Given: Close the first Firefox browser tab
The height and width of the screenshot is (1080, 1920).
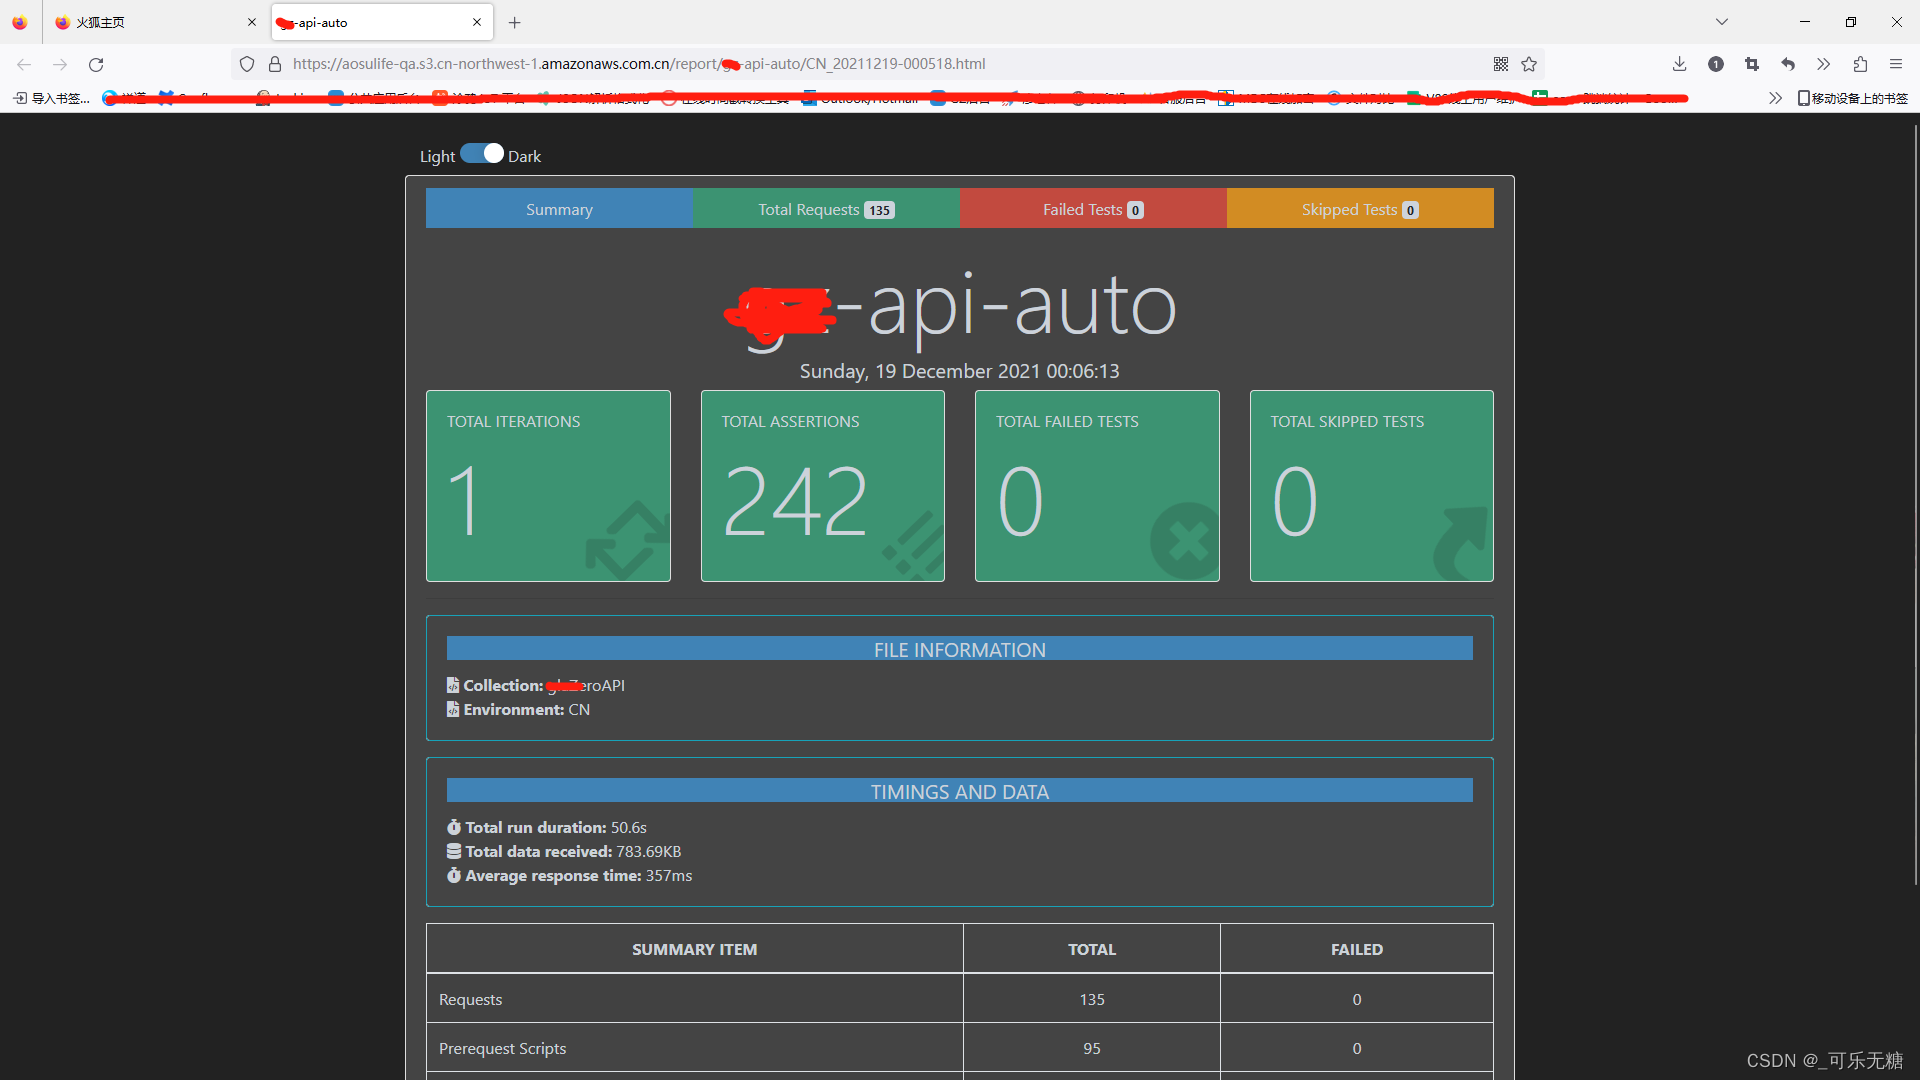Looking at the screenshot, I should tap(252, 22).
